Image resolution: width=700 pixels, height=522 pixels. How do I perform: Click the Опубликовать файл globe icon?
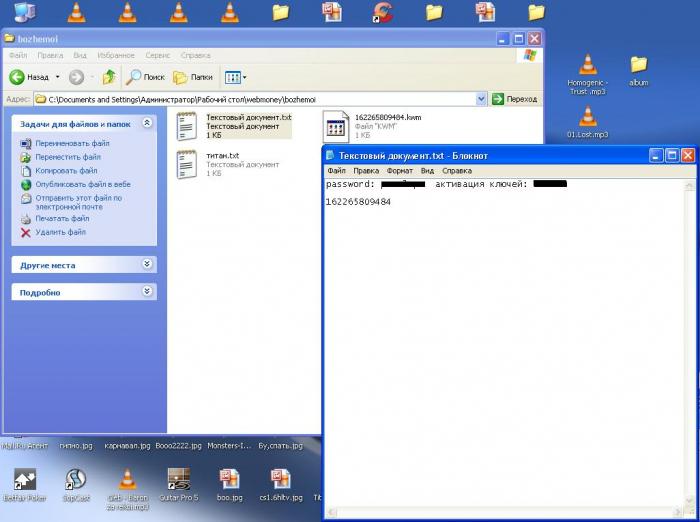pyautogui.click(x=26, y=184)
